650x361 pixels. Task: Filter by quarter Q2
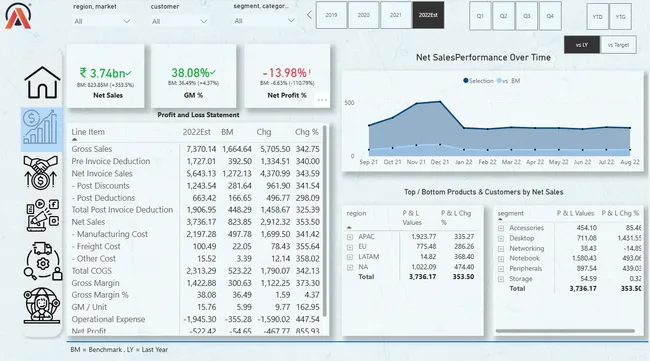[x=503, y=16]
